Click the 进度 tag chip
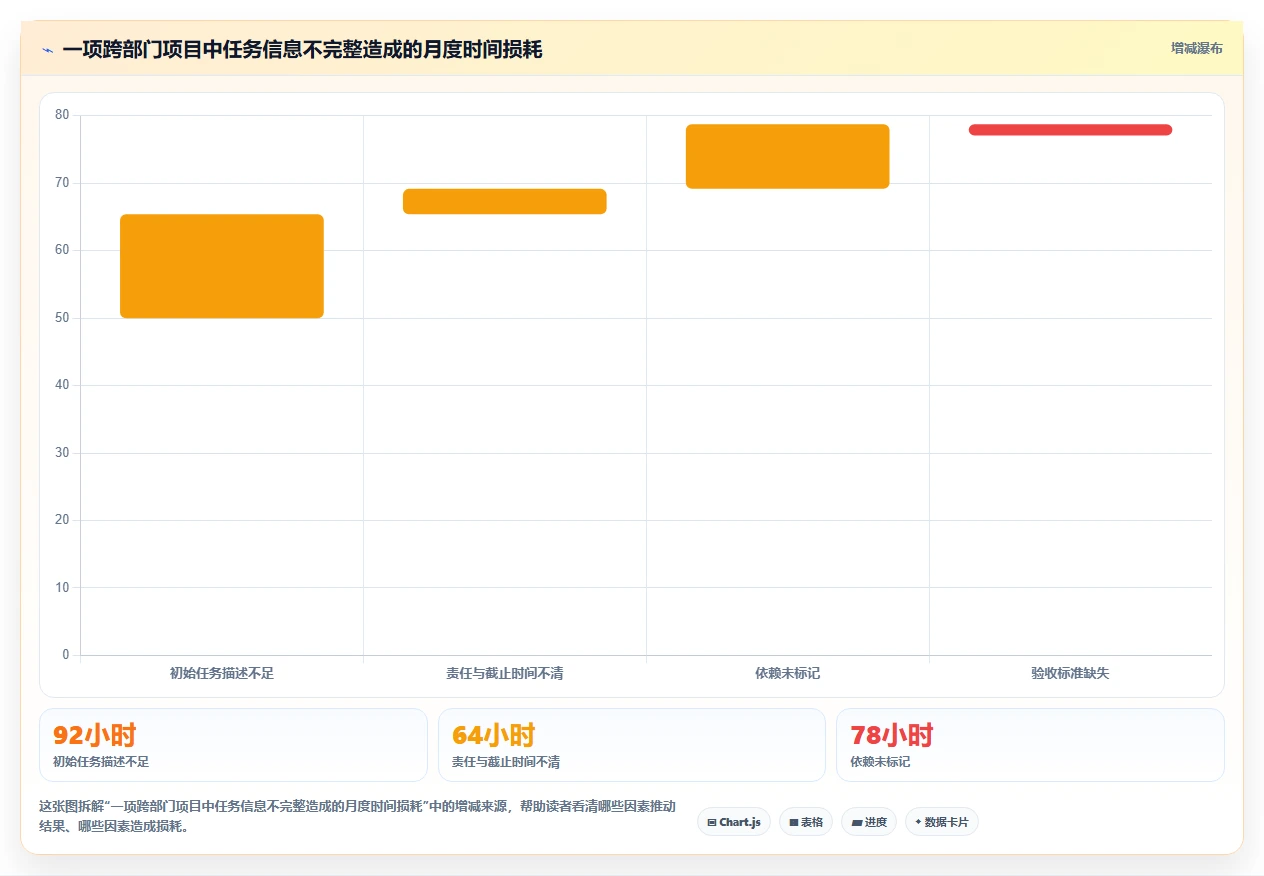This screenshot has height=876, width=1264. [869, 822]
